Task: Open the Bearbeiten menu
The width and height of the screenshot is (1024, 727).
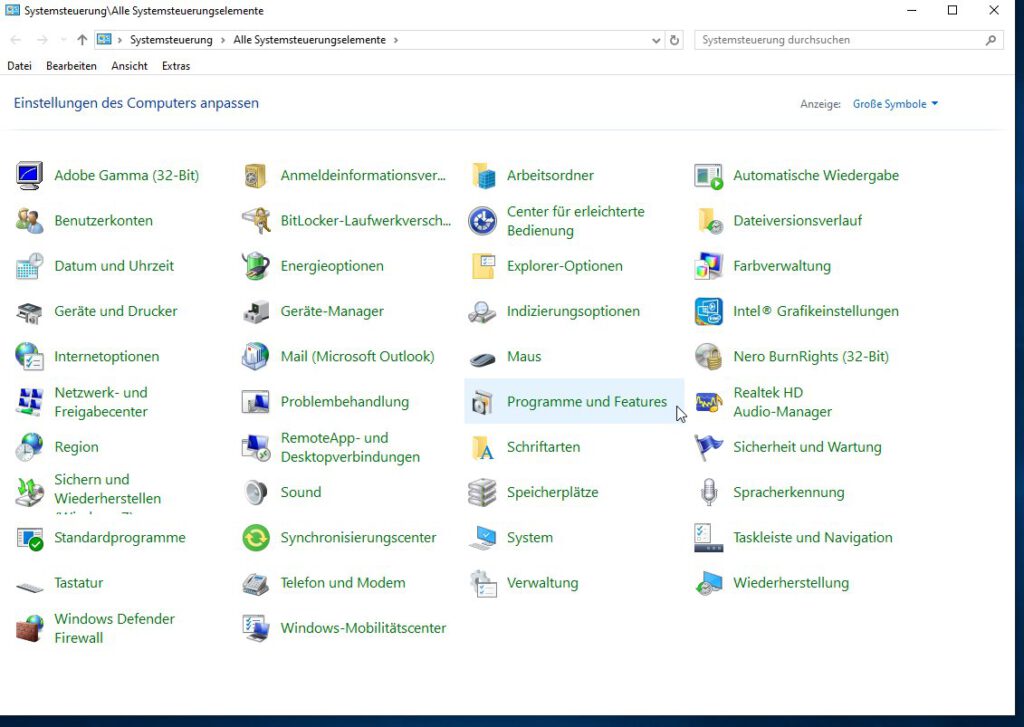Action: 71,66
